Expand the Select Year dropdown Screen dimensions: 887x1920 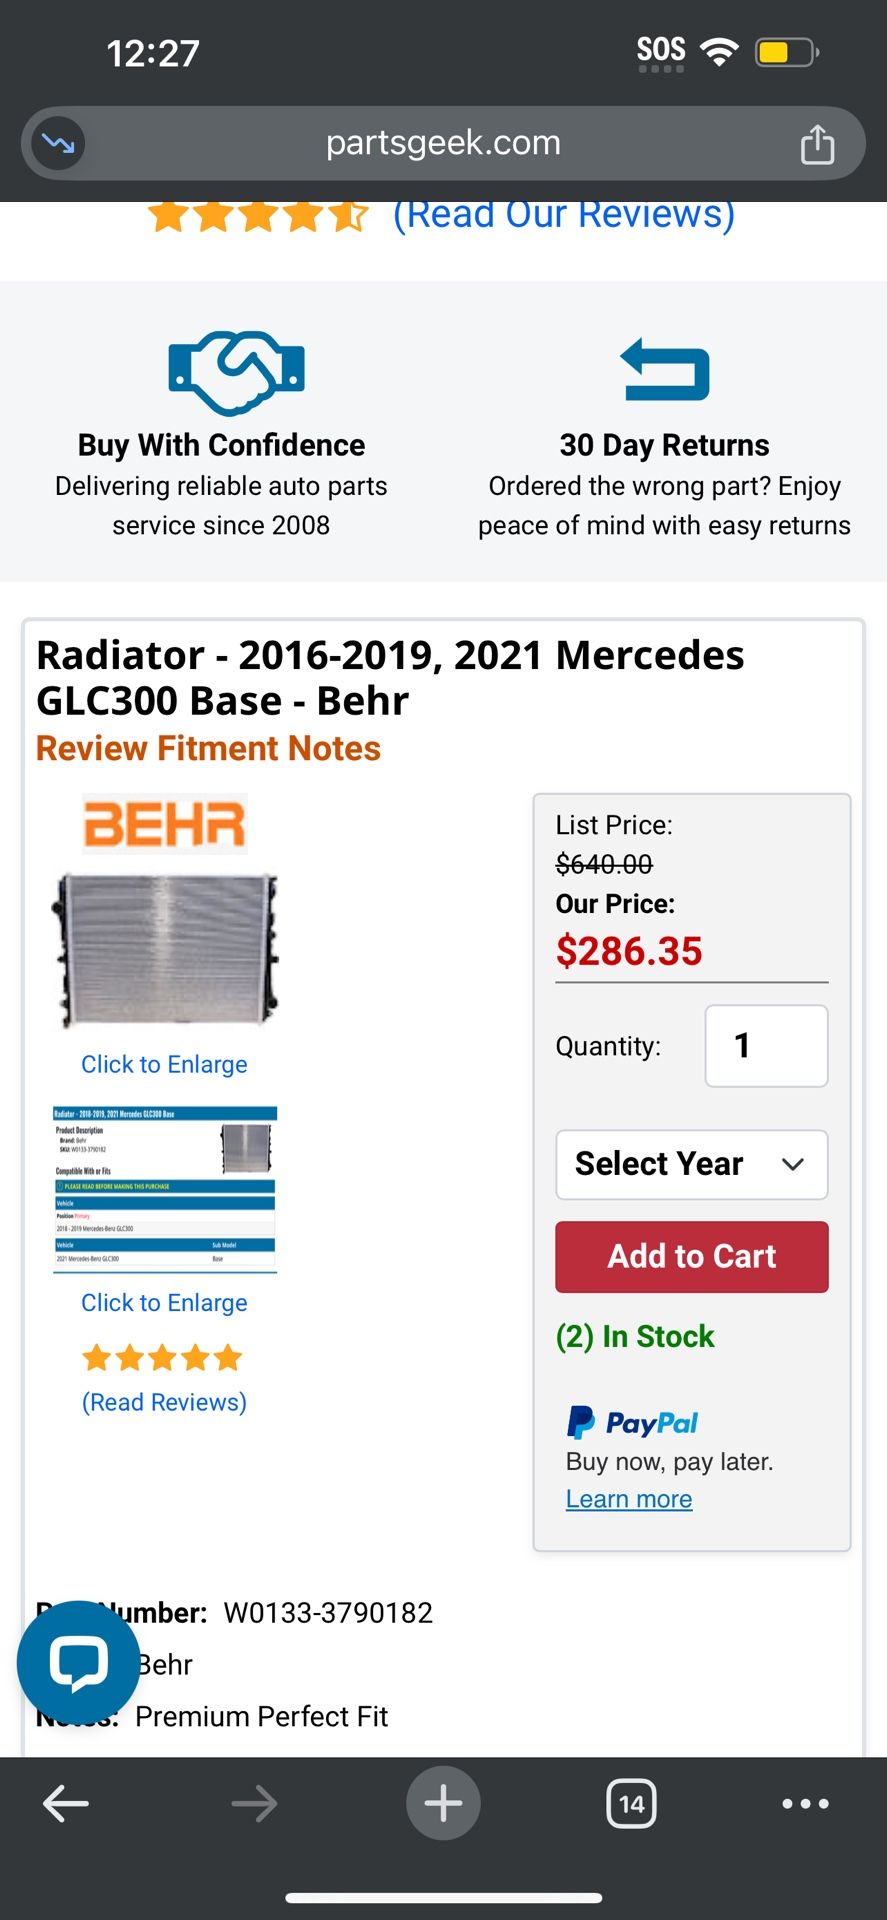pos(691,1164)
